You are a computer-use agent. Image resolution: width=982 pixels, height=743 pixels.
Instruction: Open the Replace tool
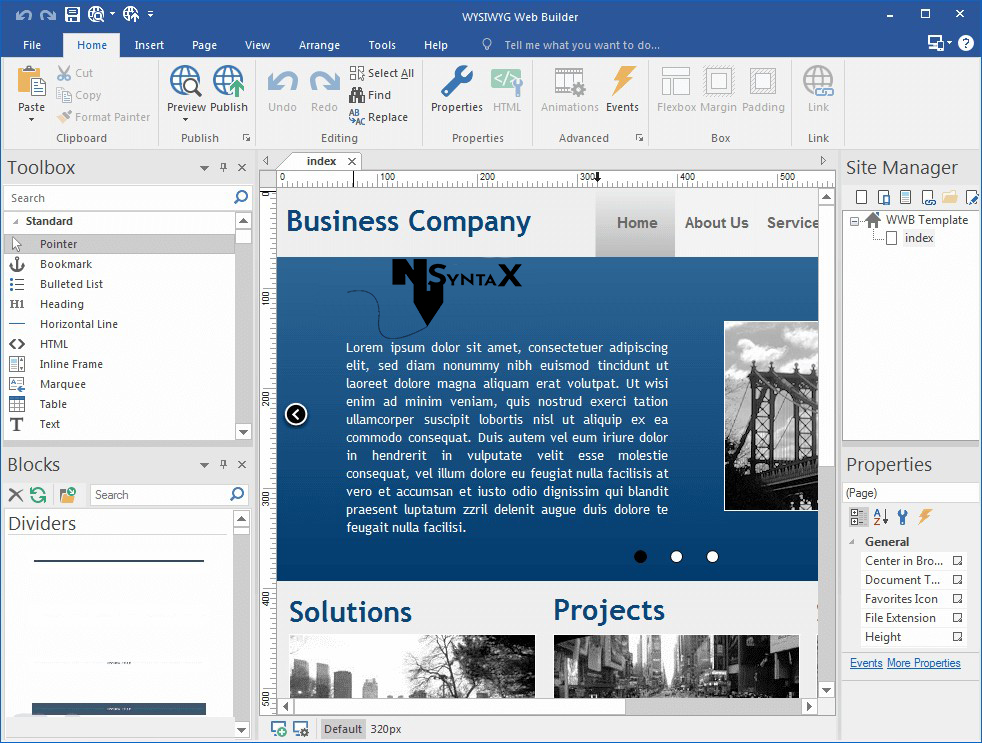[x=379, y=117]
